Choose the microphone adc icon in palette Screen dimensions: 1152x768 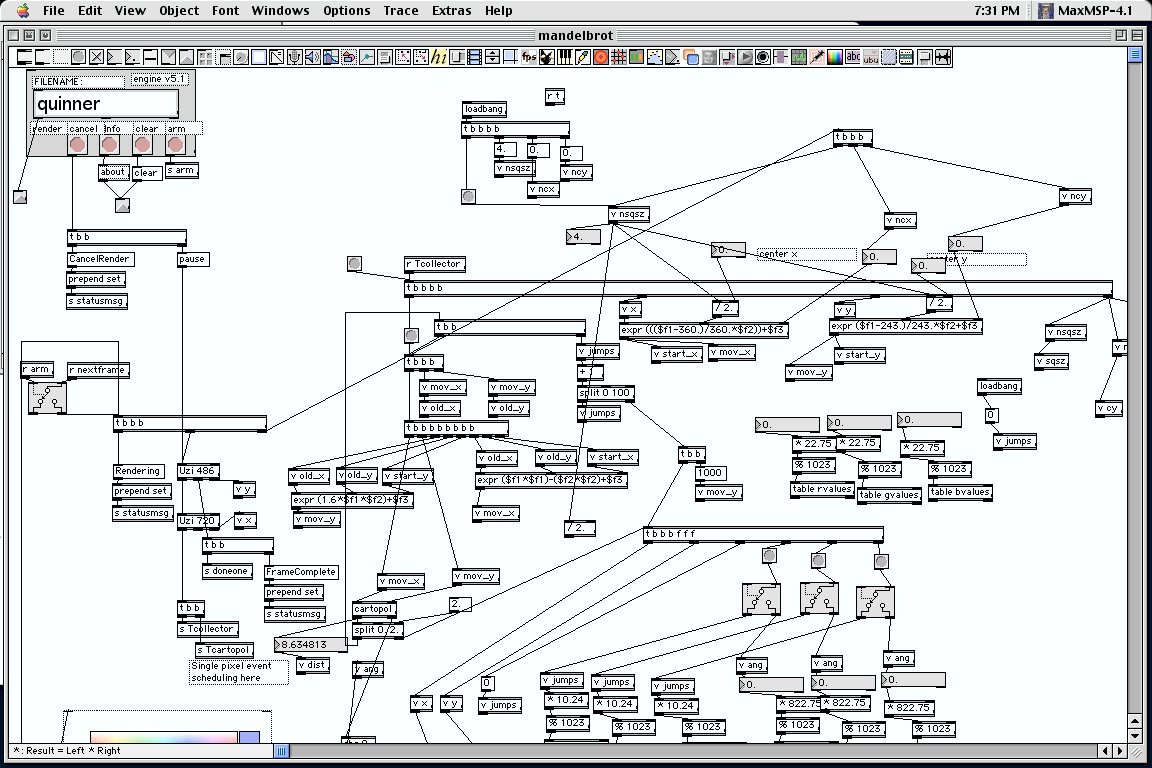pyautogui.click(x=294, y=57)
